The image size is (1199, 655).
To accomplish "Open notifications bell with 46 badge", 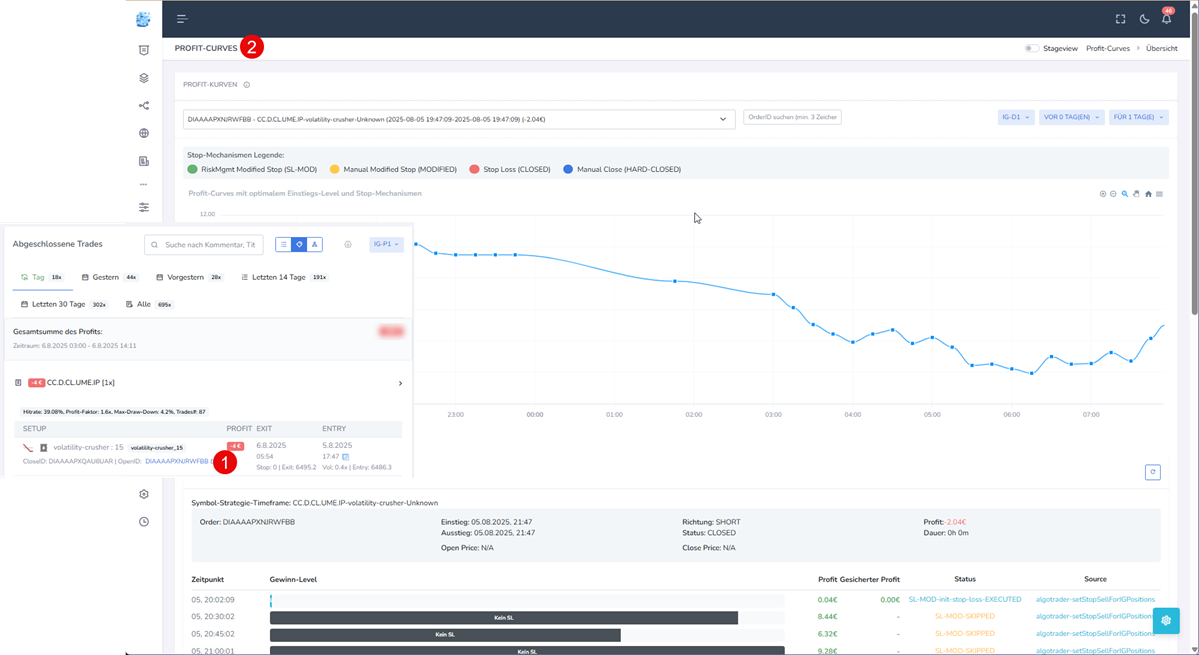I will [1166, 19].
